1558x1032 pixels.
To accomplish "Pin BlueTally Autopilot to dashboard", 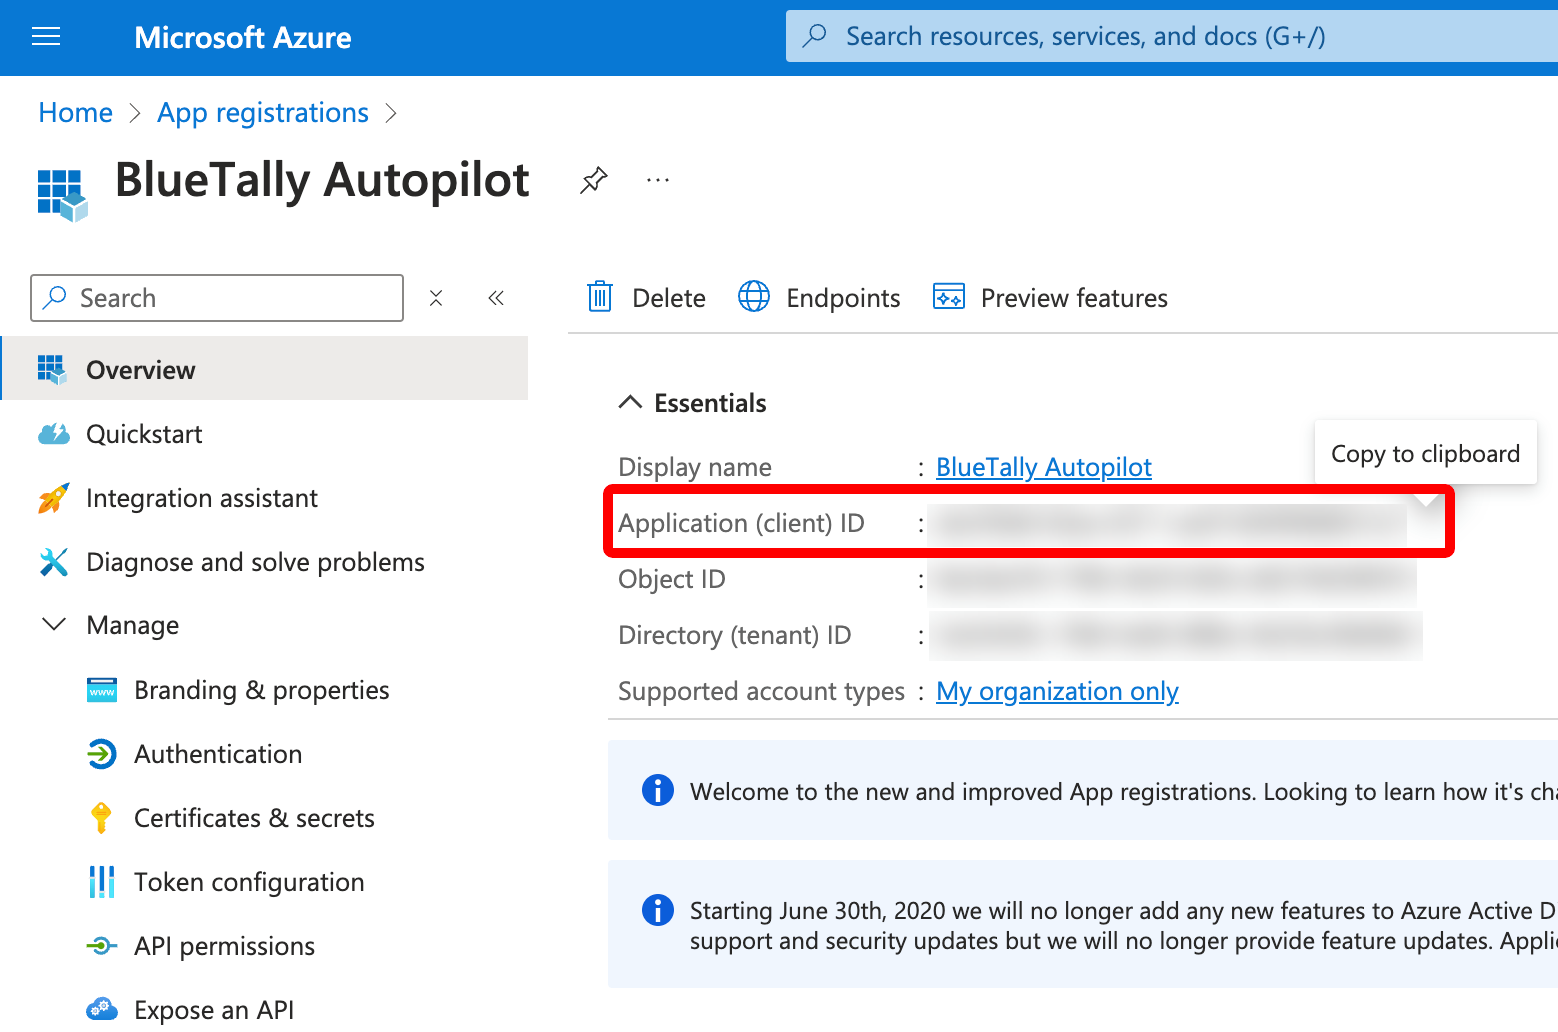I will (x=593, y=180).
